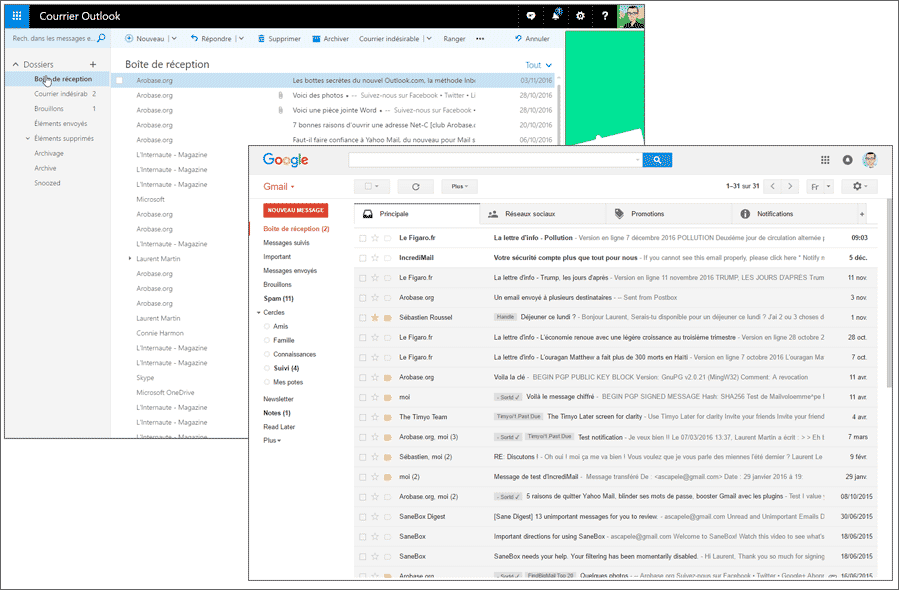Star the top Le Figaro.fr Pollution message
Screen dimensions: 899x590
(375, 237)
